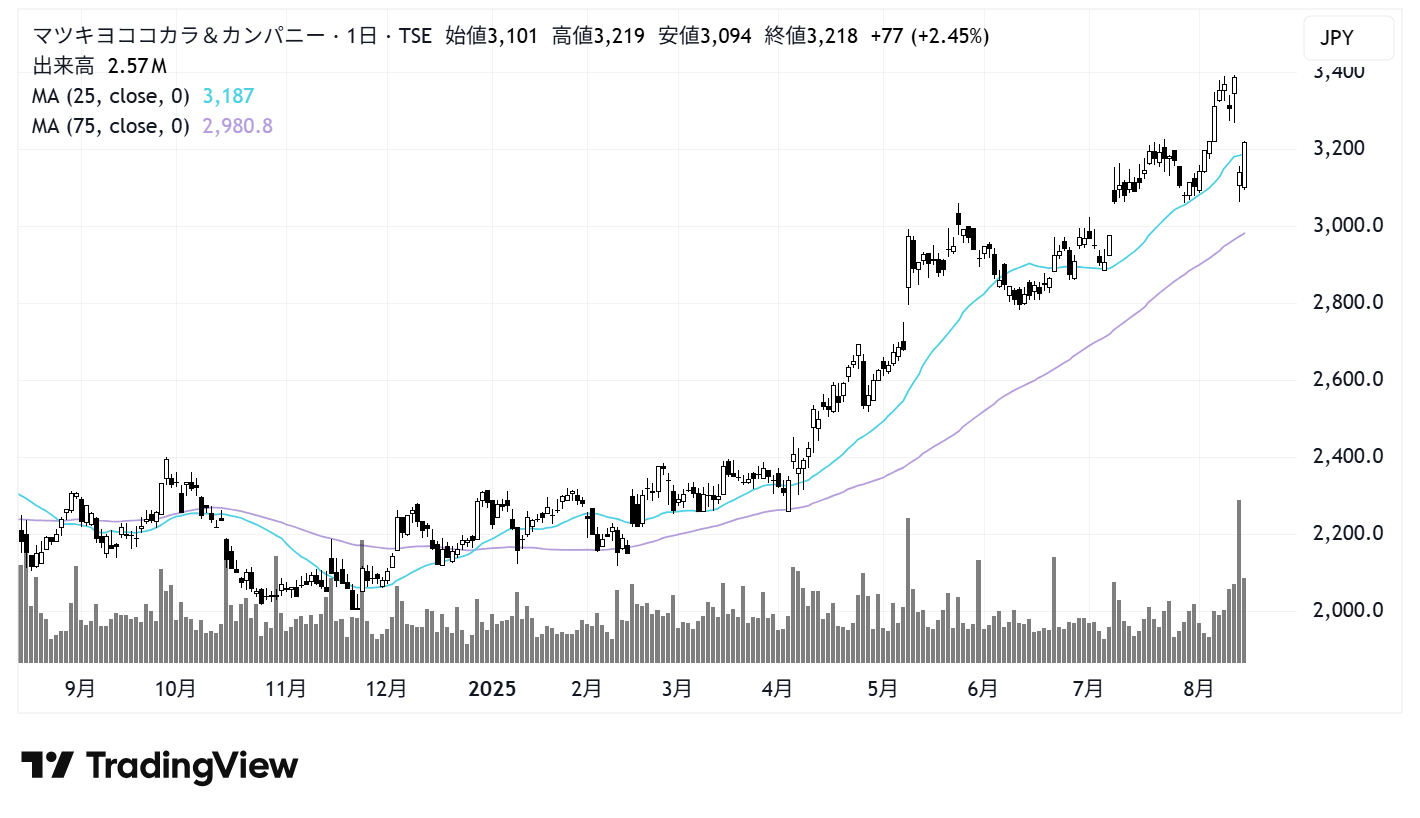The image size is (1420, 818).
Task: Click the 出来高 volume legend label
Action: (x=65, y=67)
